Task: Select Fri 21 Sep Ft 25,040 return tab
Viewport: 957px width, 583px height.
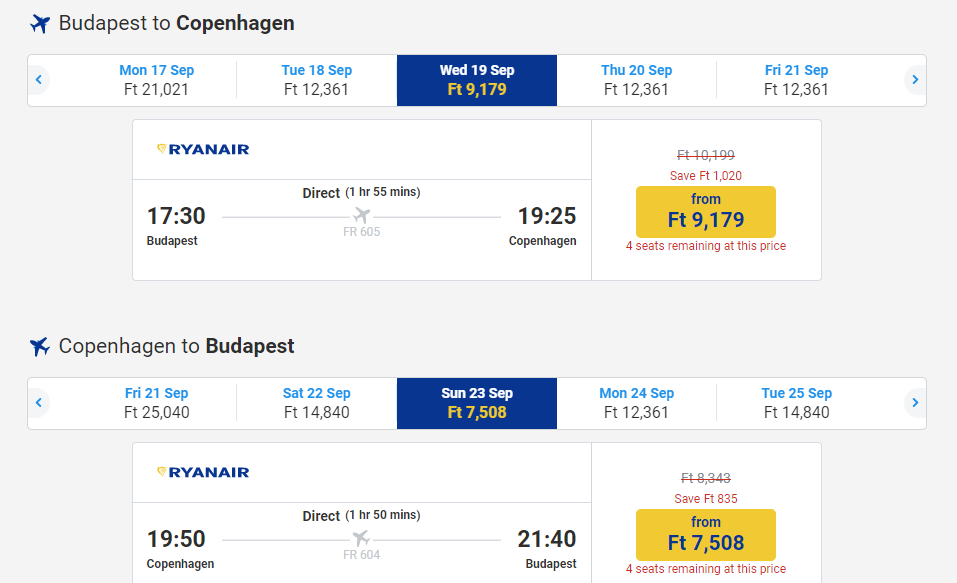Action: (157, 403)
